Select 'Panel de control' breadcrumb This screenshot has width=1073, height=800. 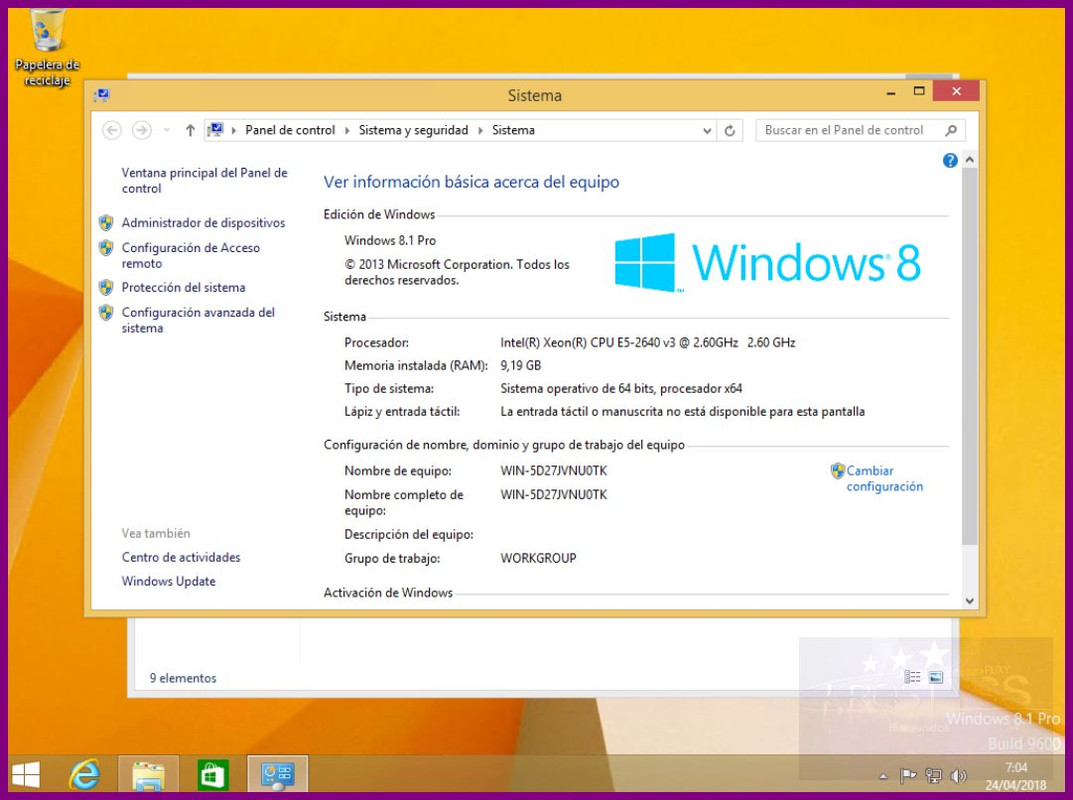290,130
